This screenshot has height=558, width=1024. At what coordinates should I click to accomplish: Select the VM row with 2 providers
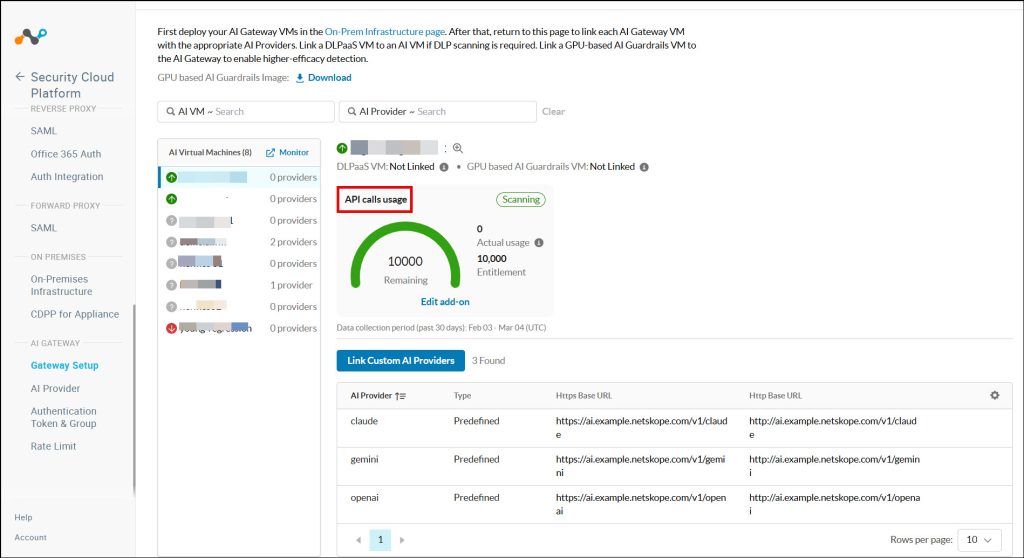coord(239,242)
